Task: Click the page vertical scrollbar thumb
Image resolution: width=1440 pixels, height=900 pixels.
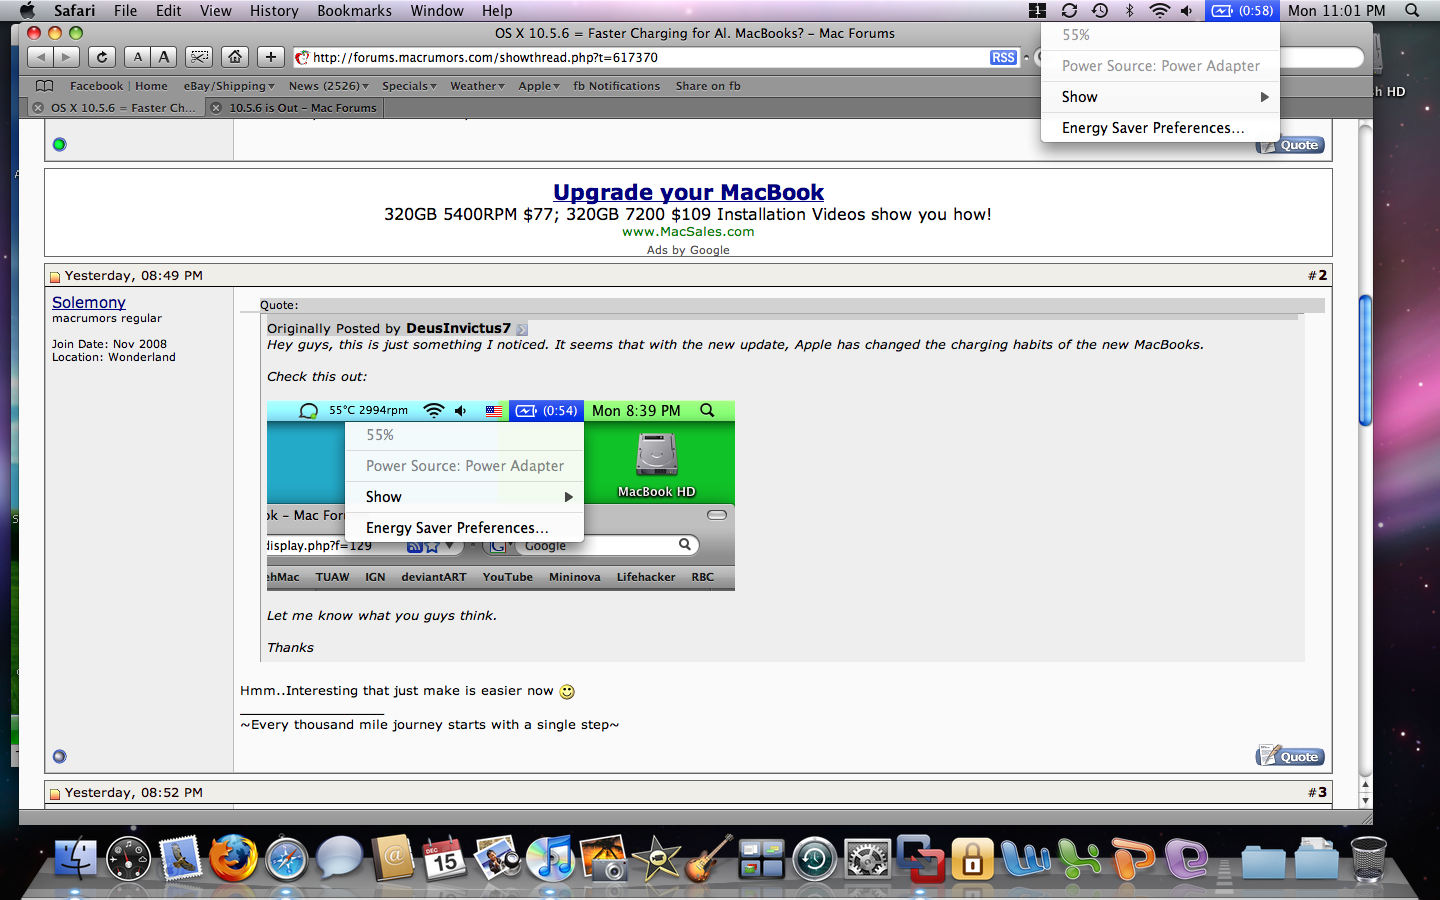Action: (1365, 360)
